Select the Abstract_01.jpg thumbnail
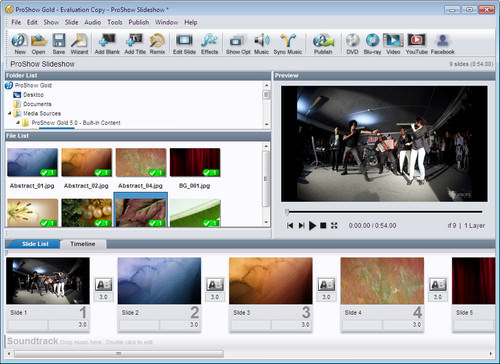The width and height of the screenshot is (500, 364). 32,162
